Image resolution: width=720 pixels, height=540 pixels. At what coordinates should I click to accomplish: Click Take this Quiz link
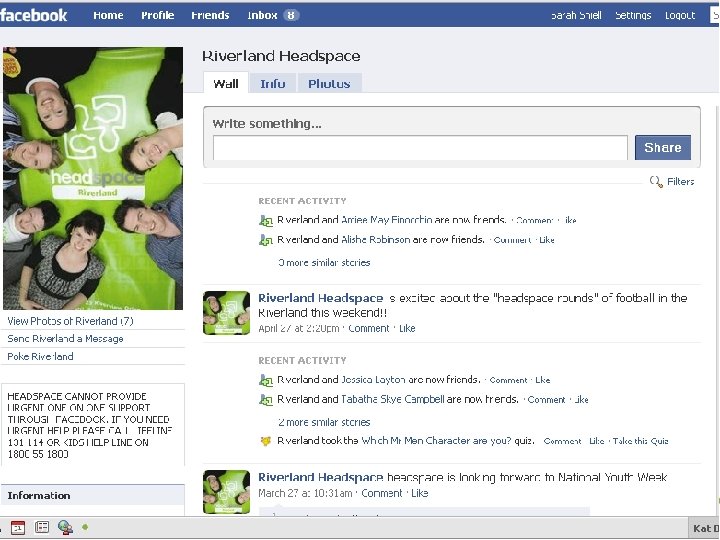coord(641,441)
